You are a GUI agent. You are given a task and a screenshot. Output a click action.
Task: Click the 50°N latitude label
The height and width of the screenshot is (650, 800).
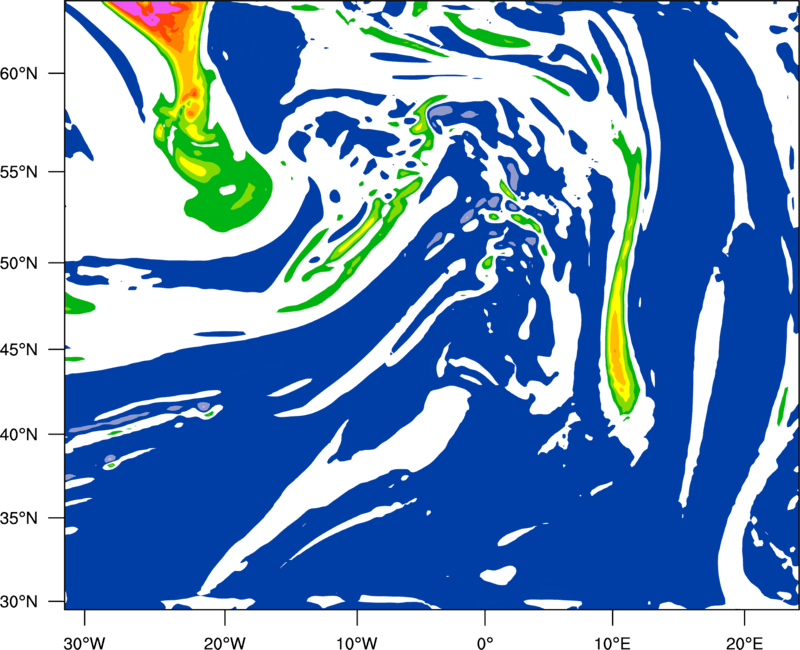19,263
